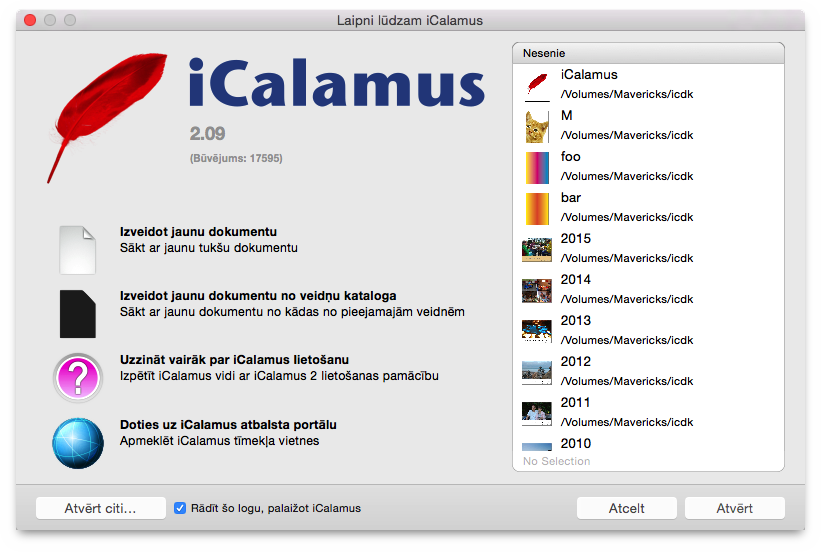Select the photo thumbnail of document 2014

point(537,291)
